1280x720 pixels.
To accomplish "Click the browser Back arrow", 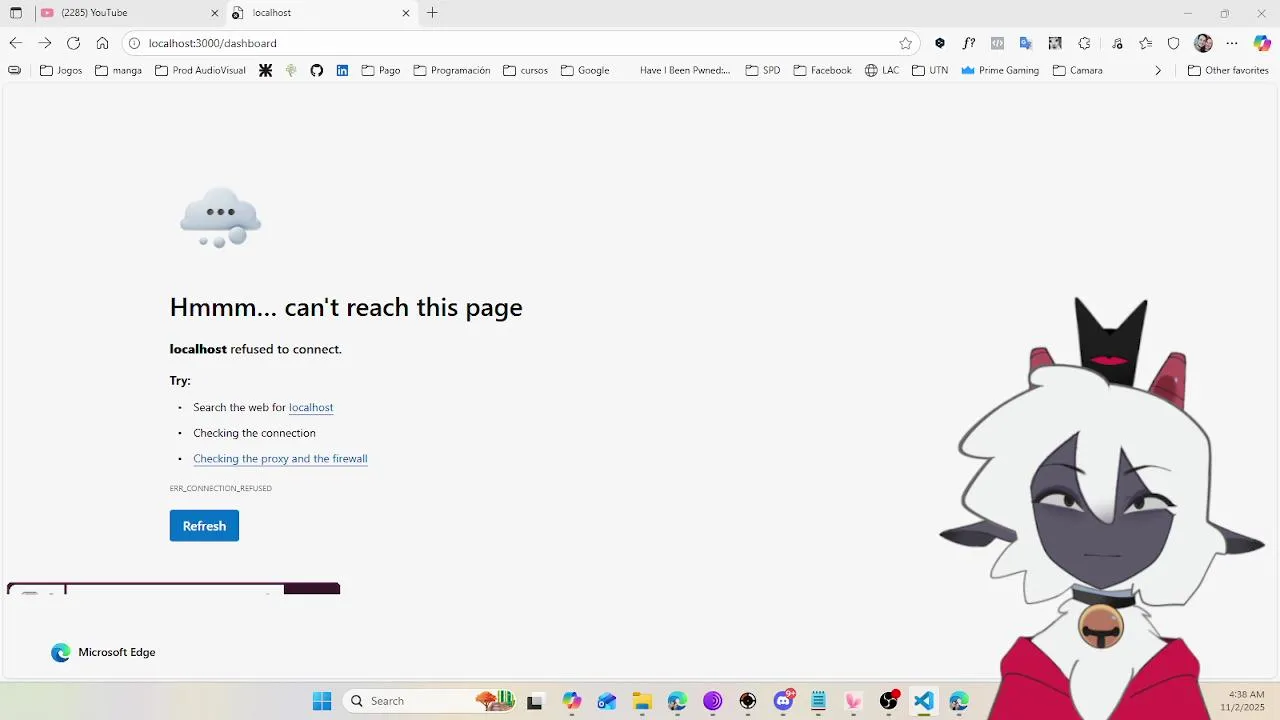I will (x=15, y=43).
